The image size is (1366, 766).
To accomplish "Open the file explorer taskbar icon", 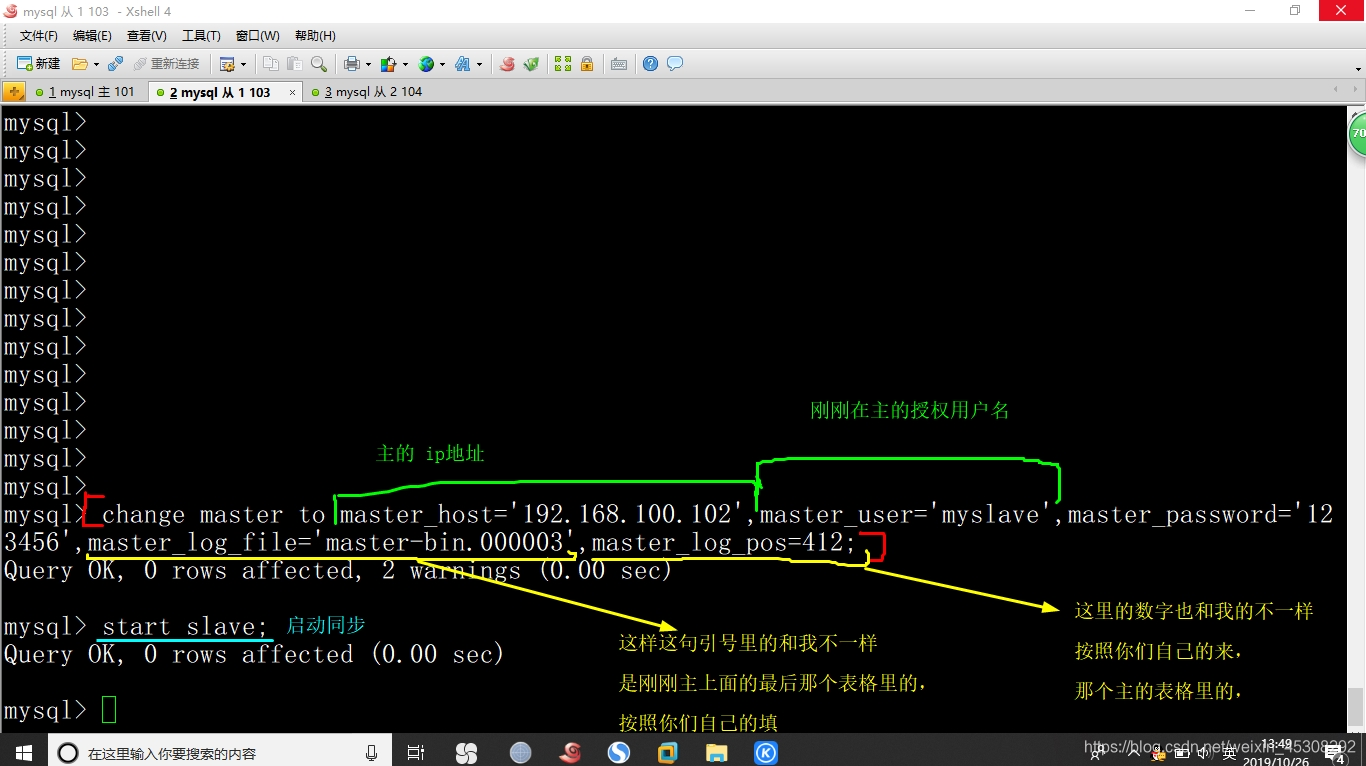I will coord(716,752).
